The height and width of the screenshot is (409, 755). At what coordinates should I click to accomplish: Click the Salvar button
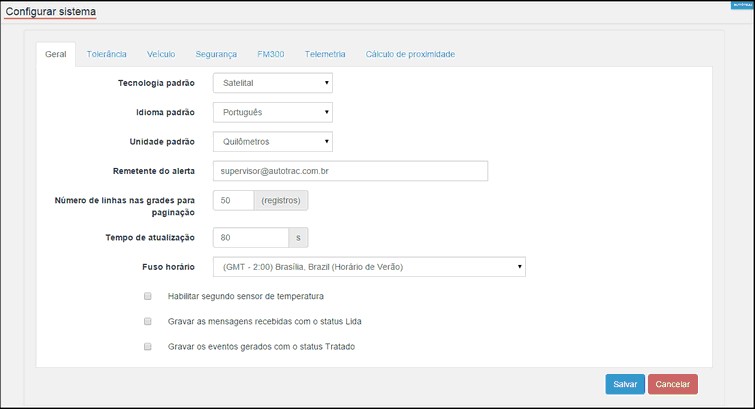(625, 384)
